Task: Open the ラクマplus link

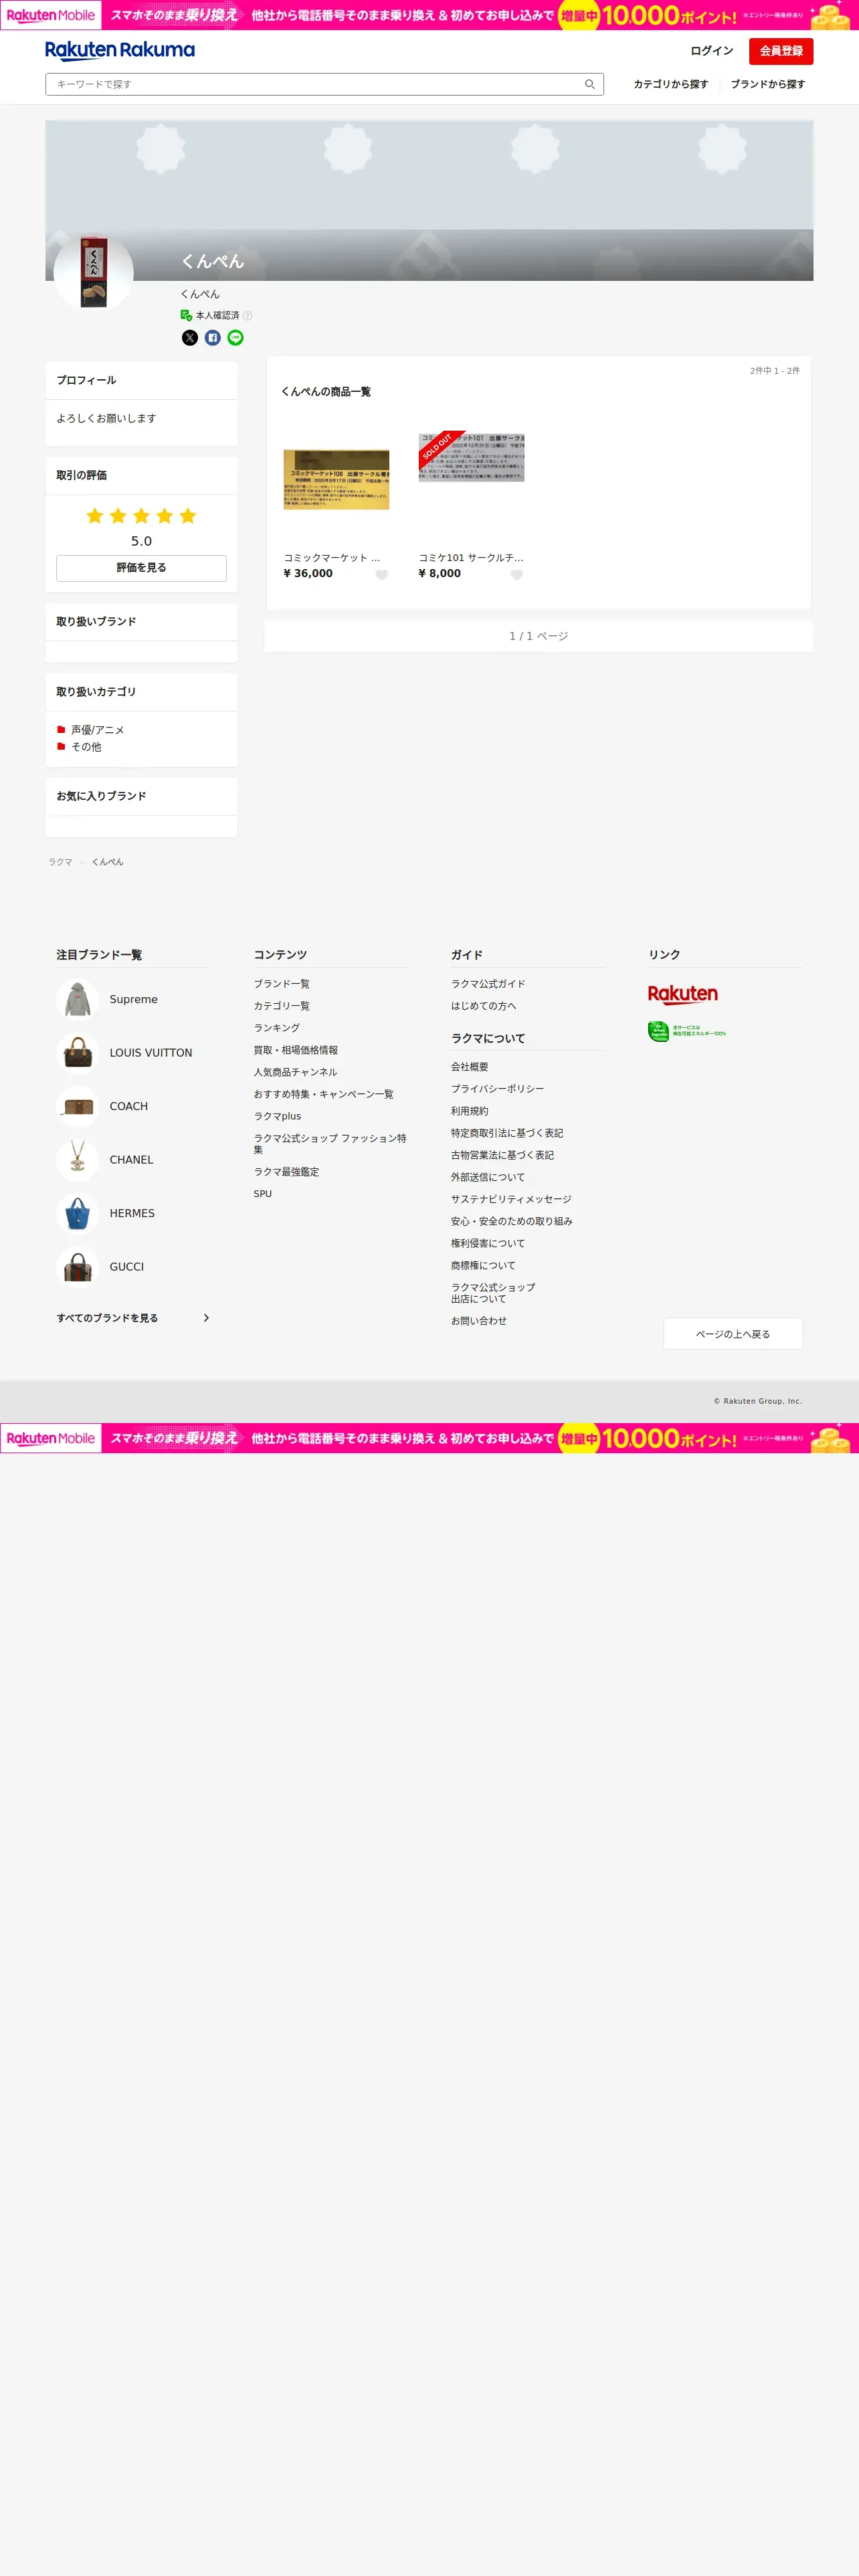Action: [x=277, y=1116]
